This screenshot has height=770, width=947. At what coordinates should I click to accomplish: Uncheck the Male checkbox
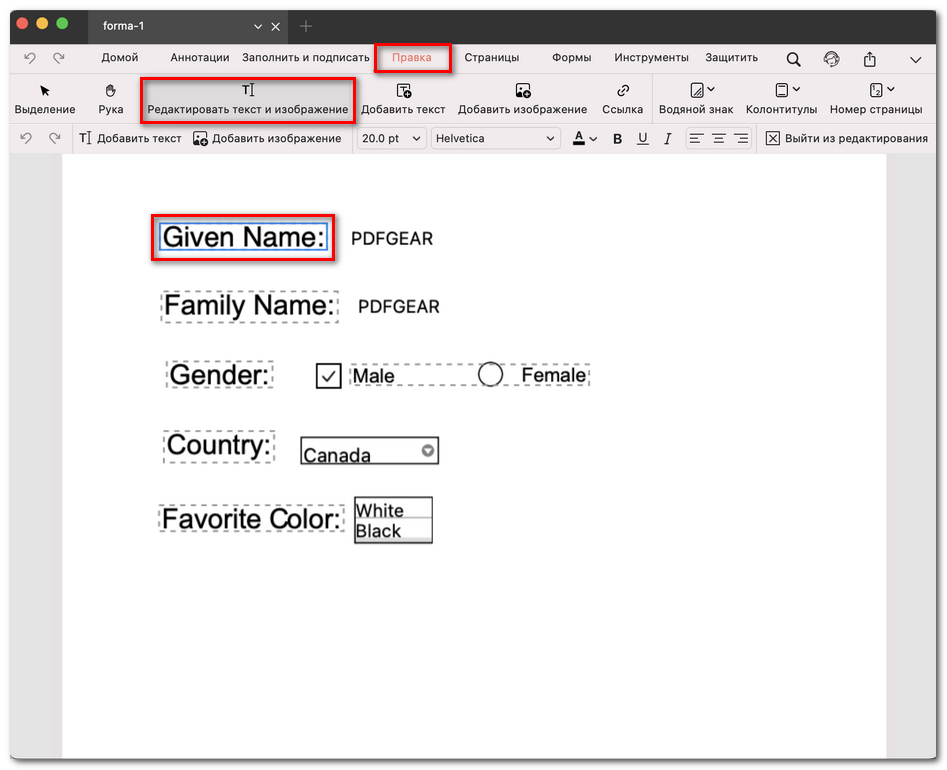[x=328, y=376]
